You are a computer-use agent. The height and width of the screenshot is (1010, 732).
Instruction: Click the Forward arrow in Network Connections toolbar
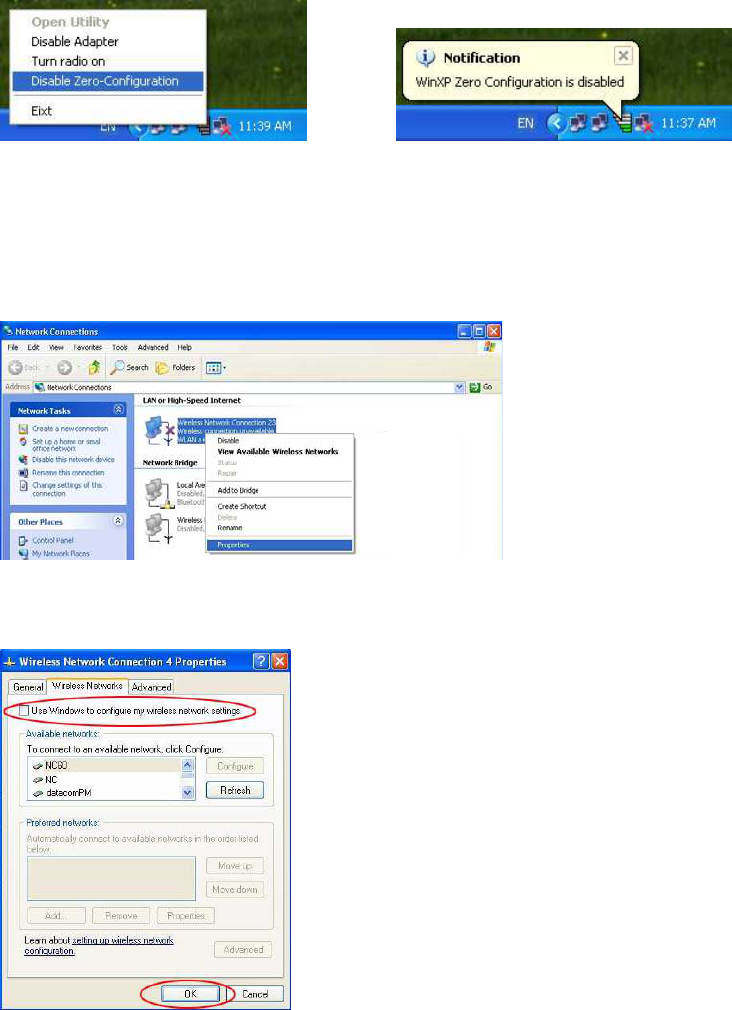coord(64,367)
